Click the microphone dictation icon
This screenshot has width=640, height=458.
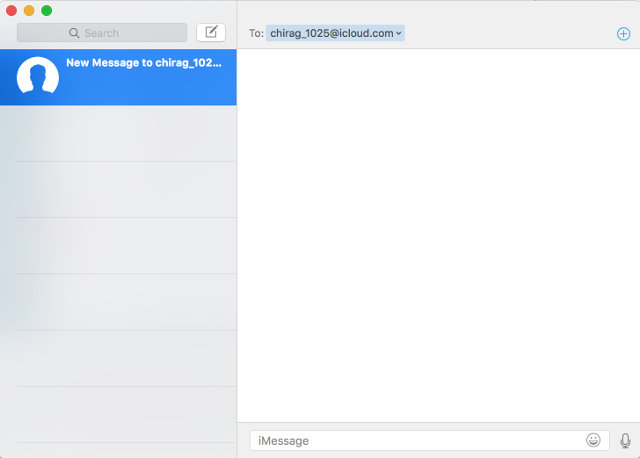point(625,440)
